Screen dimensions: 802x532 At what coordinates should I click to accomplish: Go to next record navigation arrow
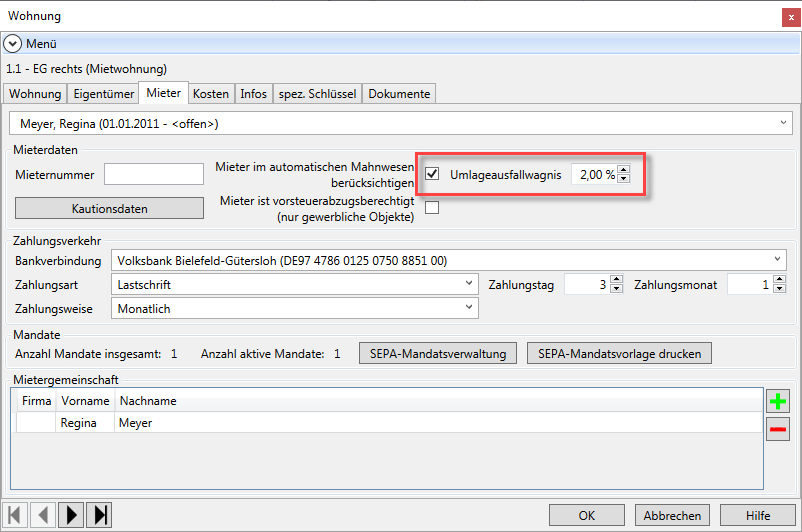pyautogui.click(x=72, y=515)
